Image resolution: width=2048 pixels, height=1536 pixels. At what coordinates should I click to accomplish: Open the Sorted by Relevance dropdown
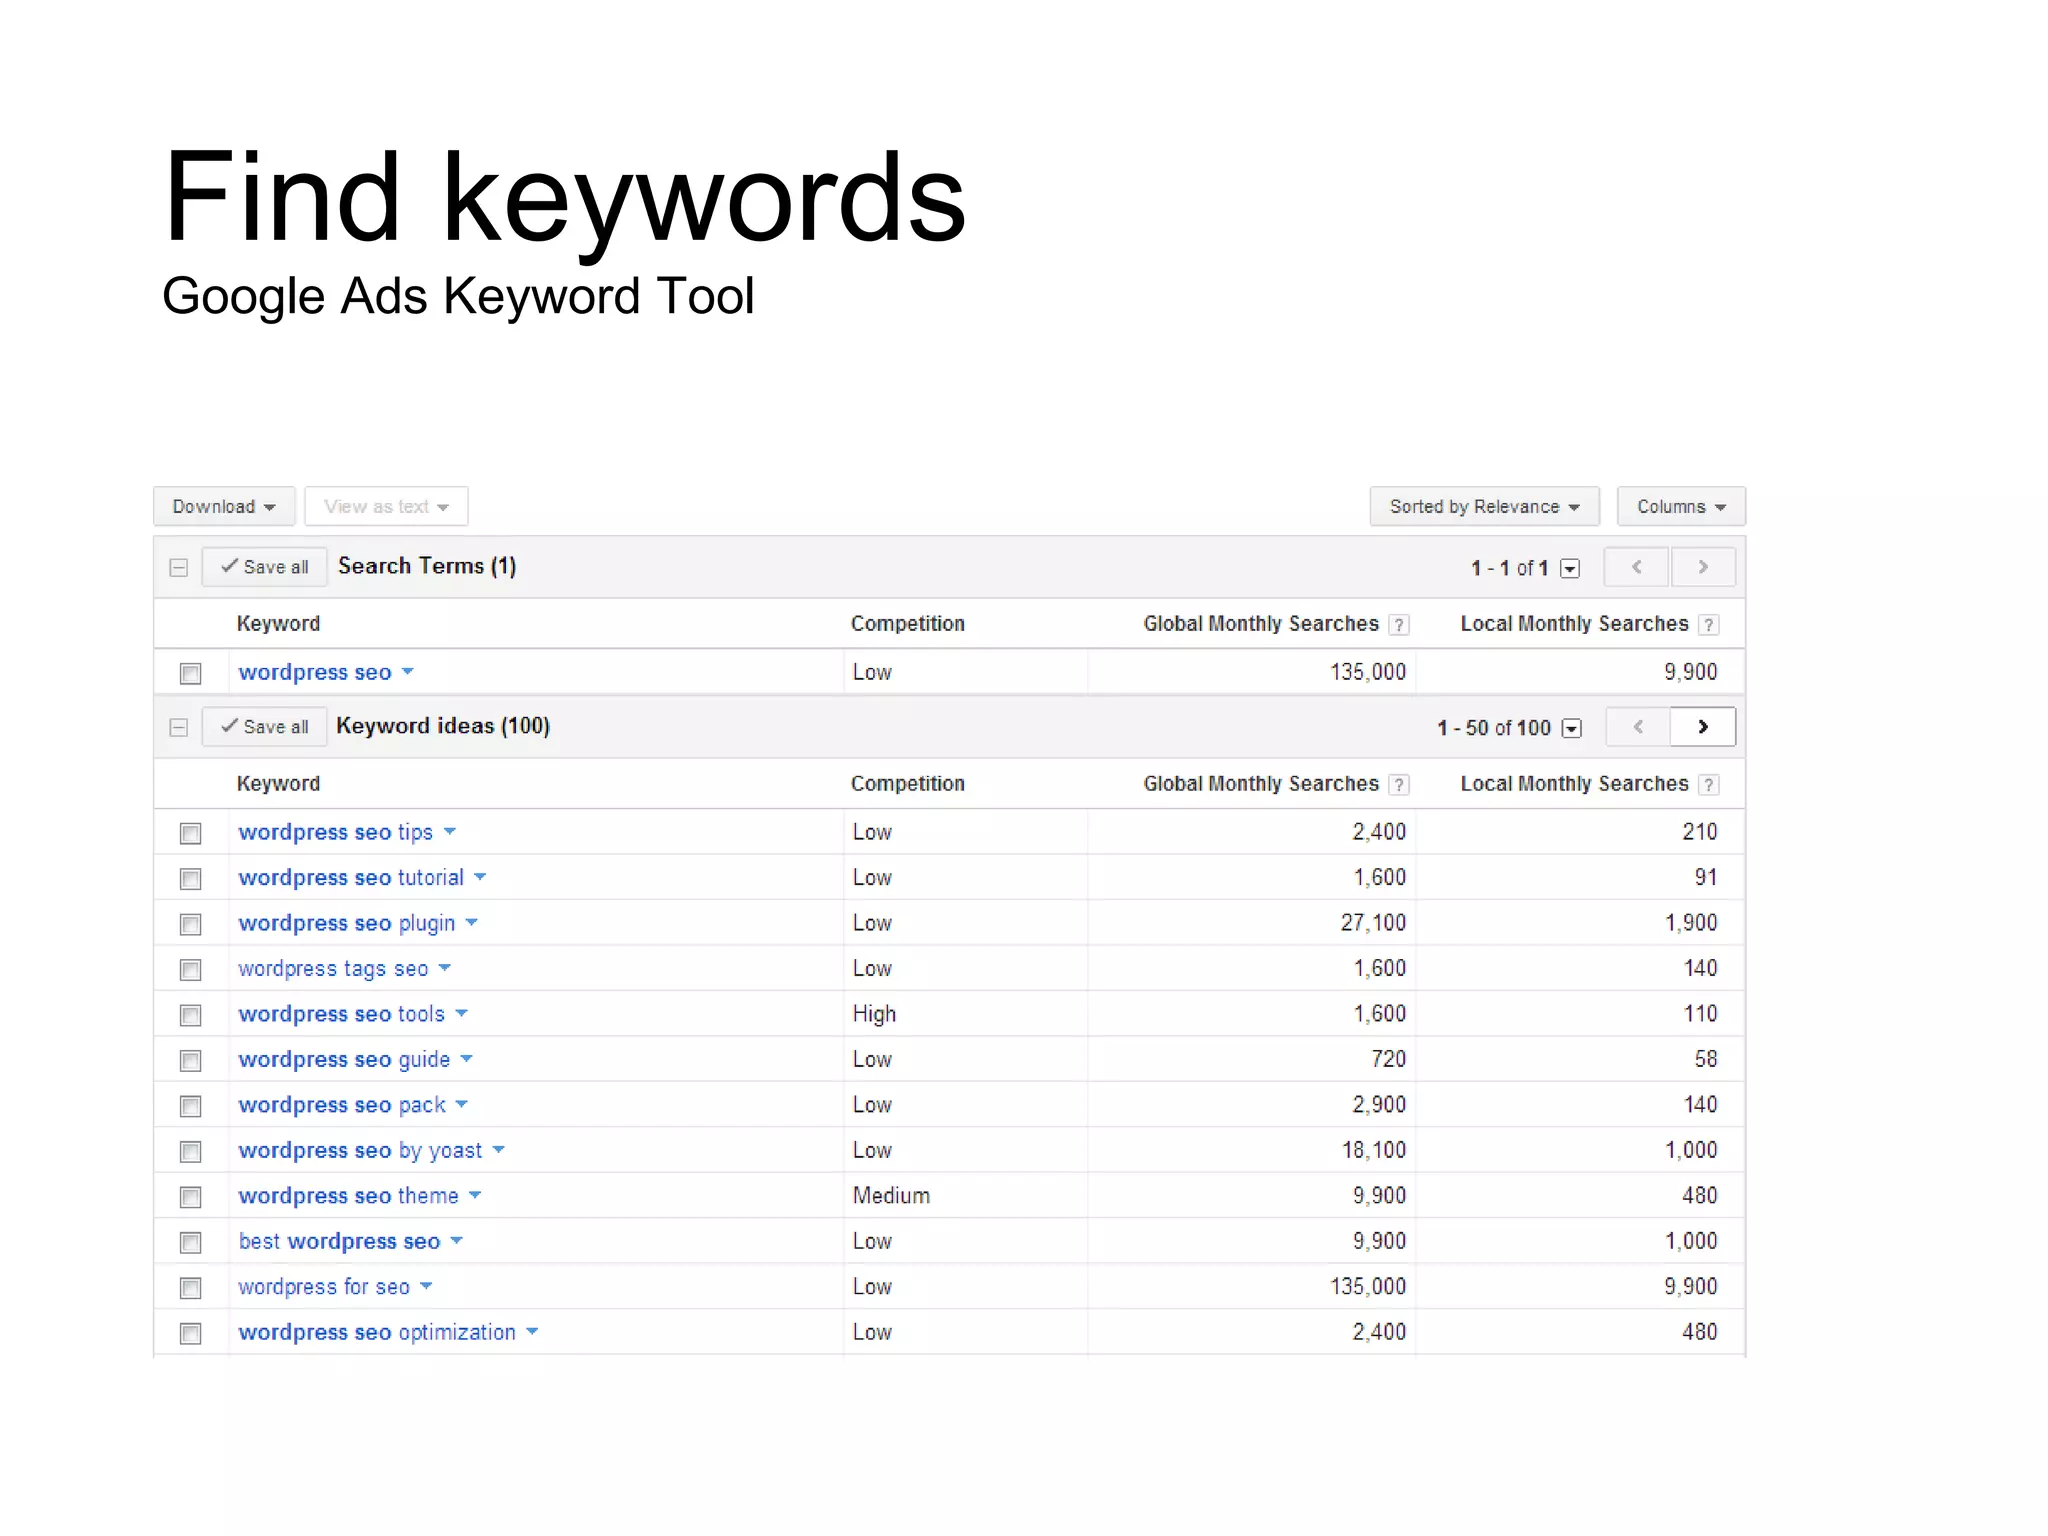[1484, 506]
